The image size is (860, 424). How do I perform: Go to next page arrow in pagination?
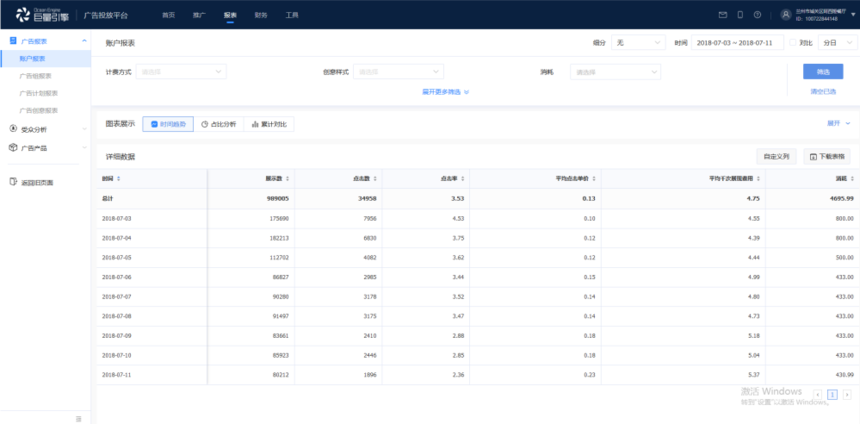pos(847,394)
